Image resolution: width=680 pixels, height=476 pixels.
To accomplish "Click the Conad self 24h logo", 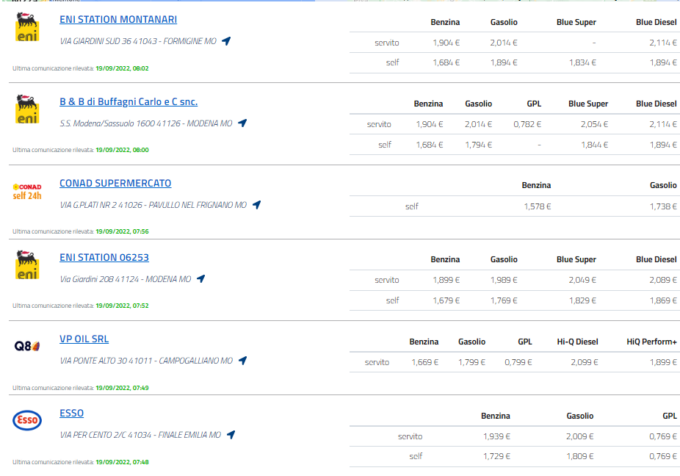I will pyautogui.click(x=27, y=191).
